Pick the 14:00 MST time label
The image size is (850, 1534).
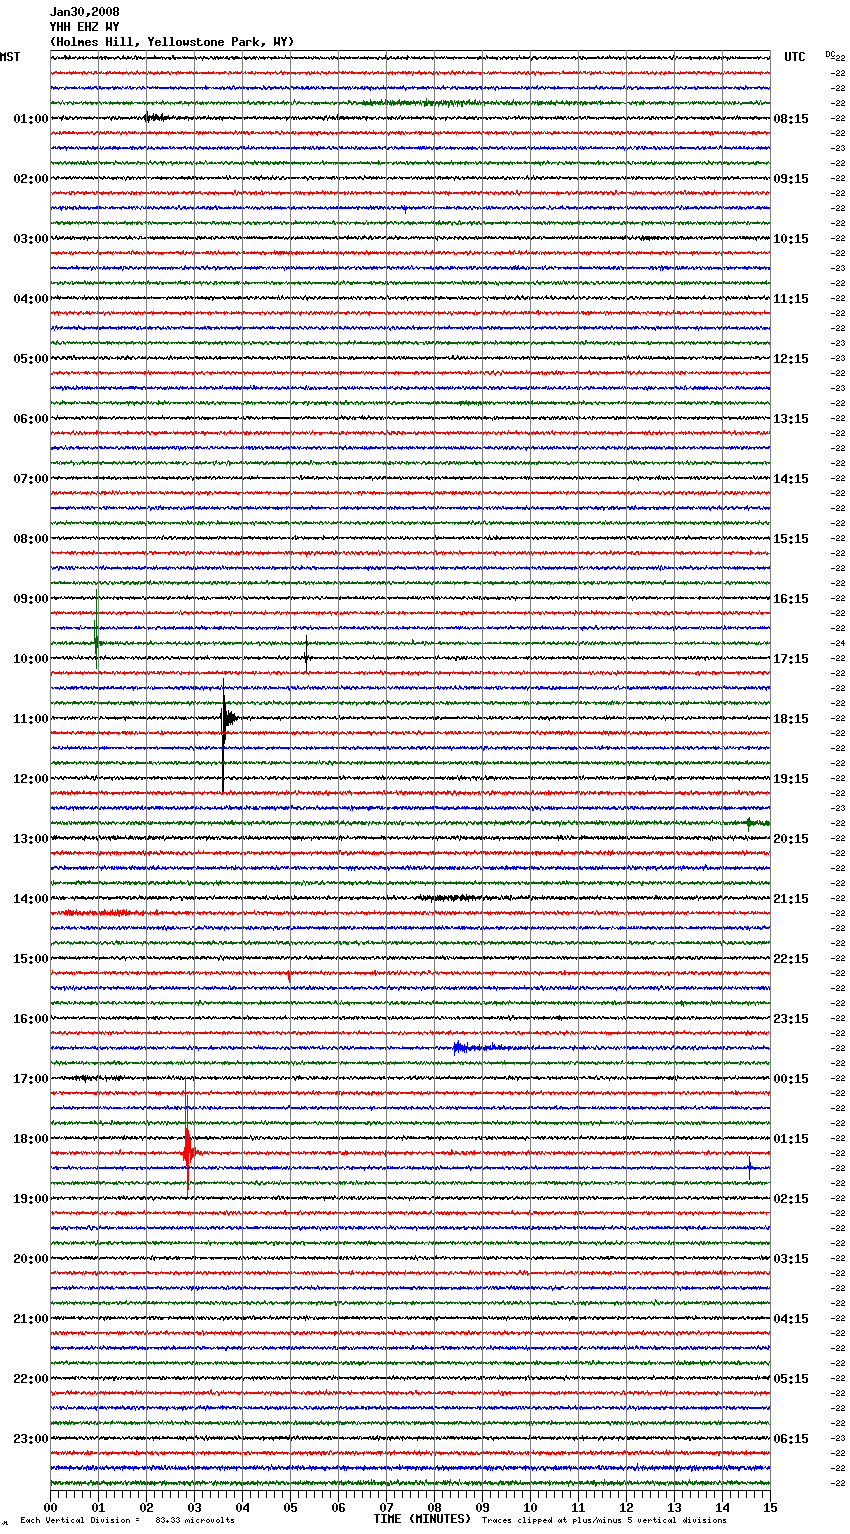pyautogui.click(x=31, y=899)
